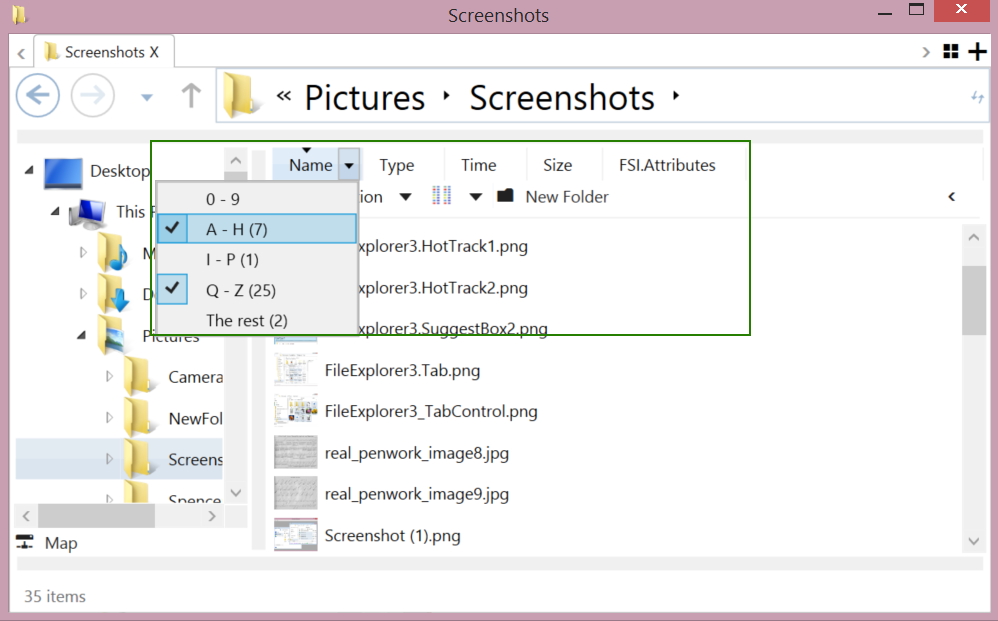Click the folder icon in the address bar

(x=241, y=95)
